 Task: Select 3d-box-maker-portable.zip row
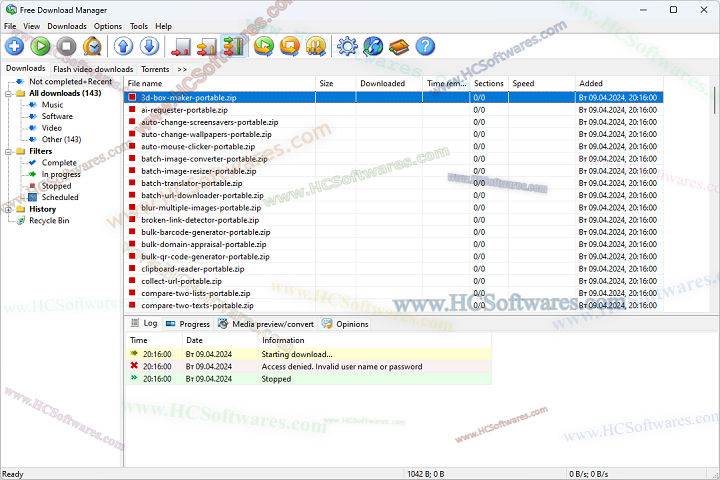394,97
